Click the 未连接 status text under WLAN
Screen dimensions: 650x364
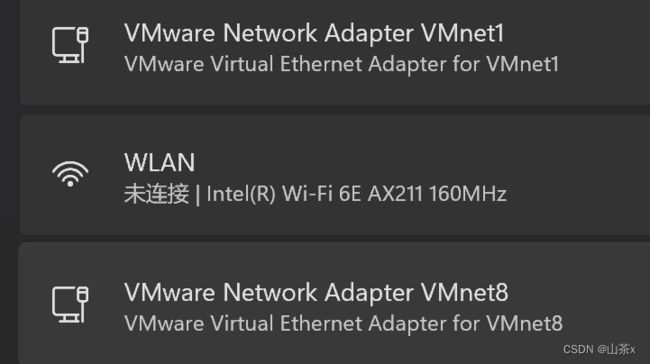[x=156, y=194]
